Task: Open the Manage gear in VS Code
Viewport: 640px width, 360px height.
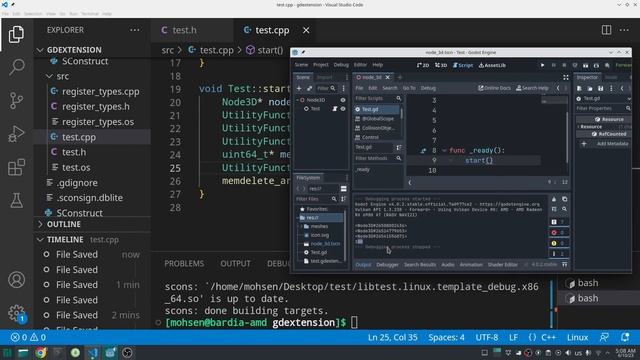Action: 16,313
